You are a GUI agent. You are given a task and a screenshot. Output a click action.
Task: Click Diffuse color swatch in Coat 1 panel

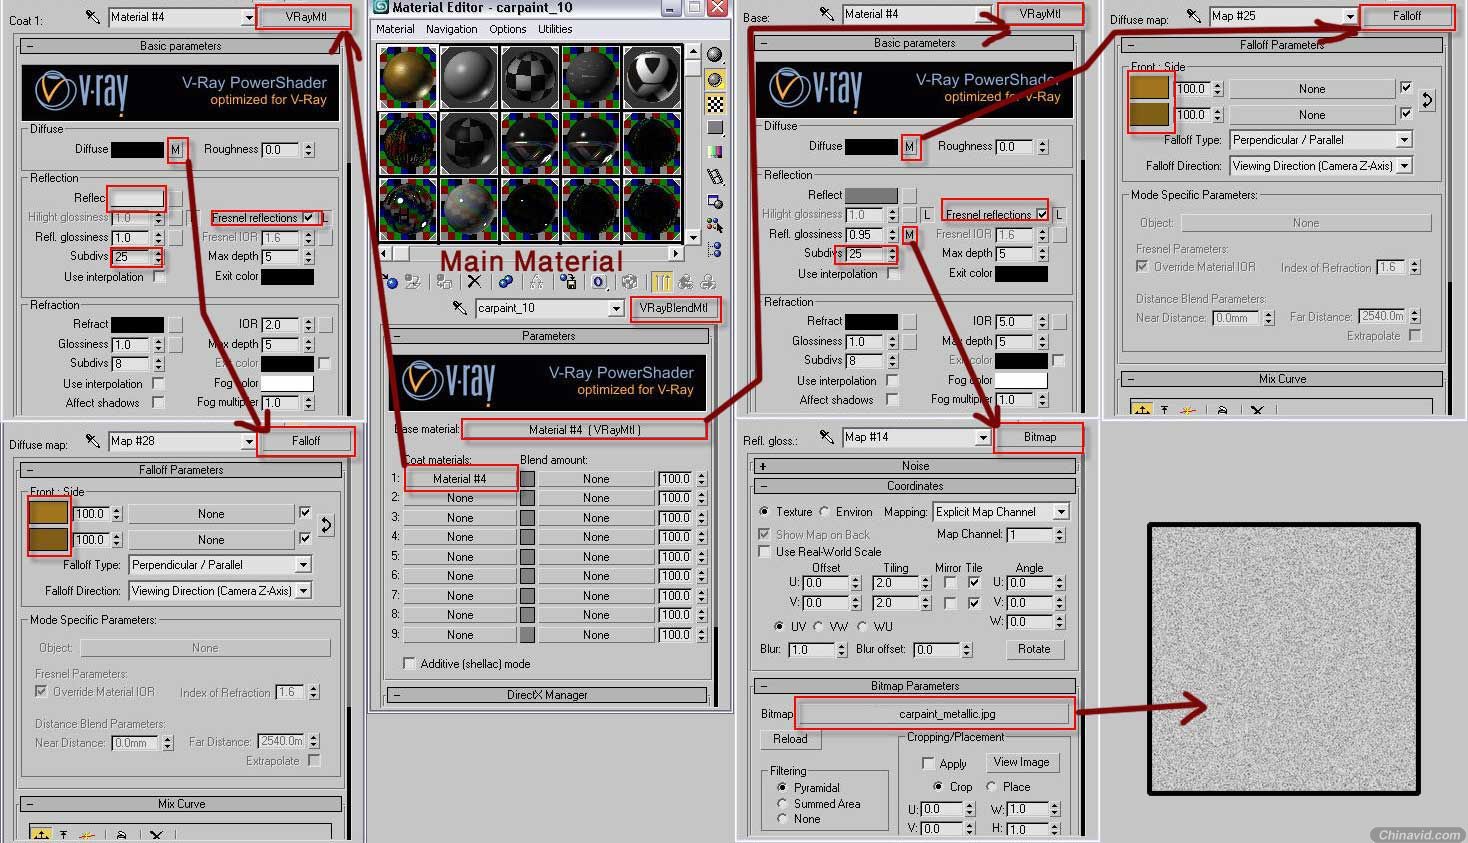(x=137, y=150)
